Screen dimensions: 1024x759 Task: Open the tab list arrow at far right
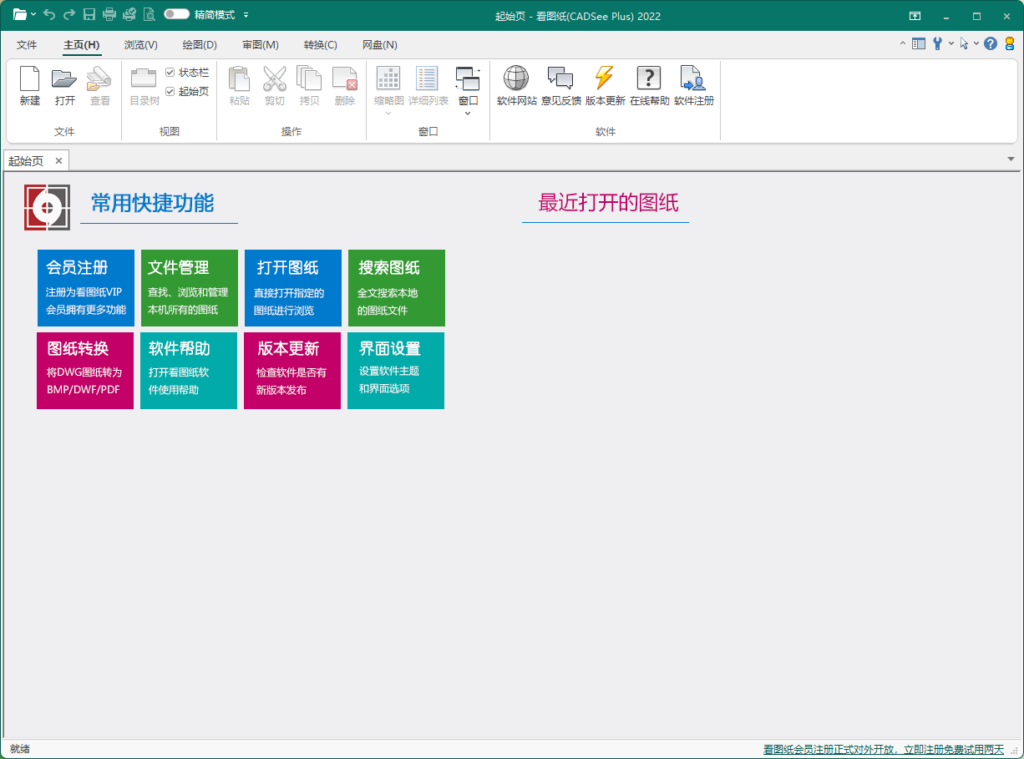pyautogui.click(x=1011, y=159)
